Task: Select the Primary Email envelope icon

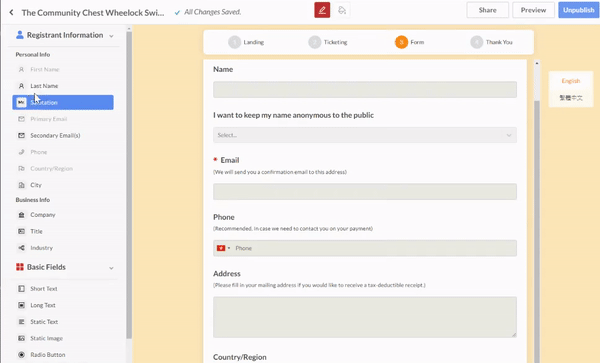Action: tap(21, 119)
